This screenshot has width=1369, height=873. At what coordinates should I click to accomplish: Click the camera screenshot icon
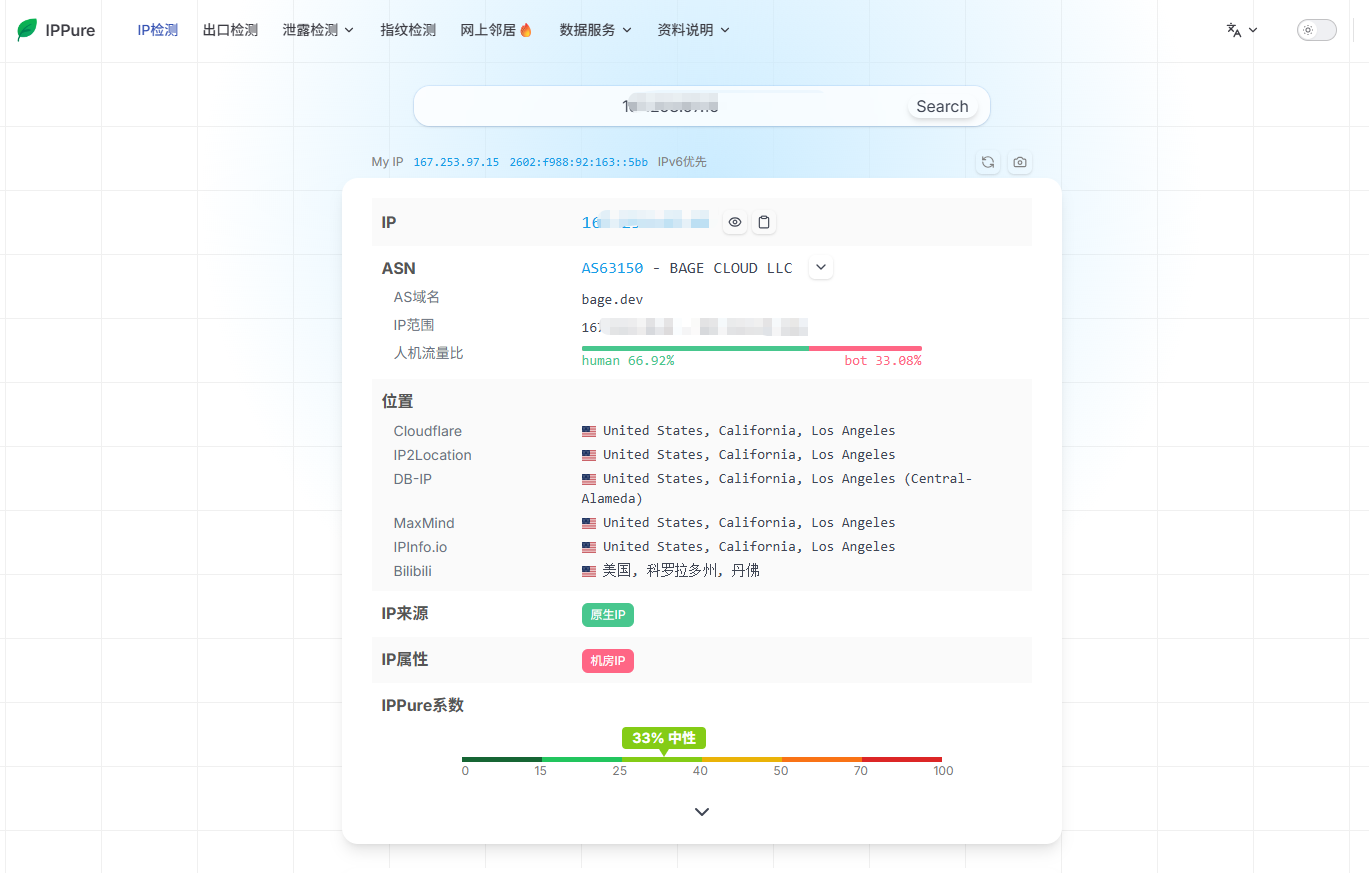click(1020, 162)
